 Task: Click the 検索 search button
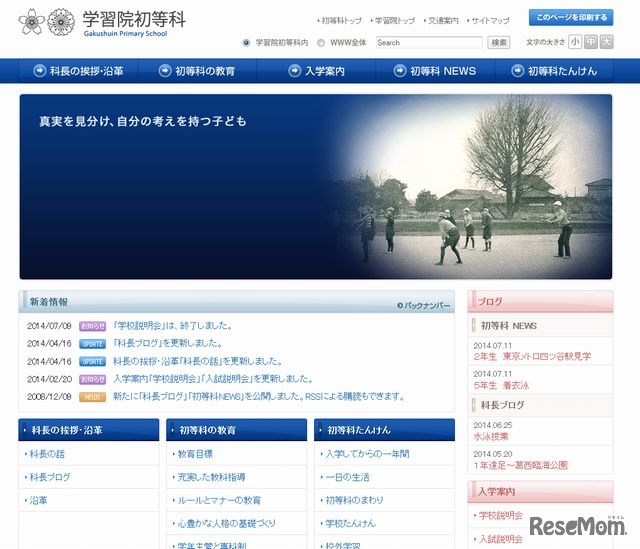pos(499,42)
